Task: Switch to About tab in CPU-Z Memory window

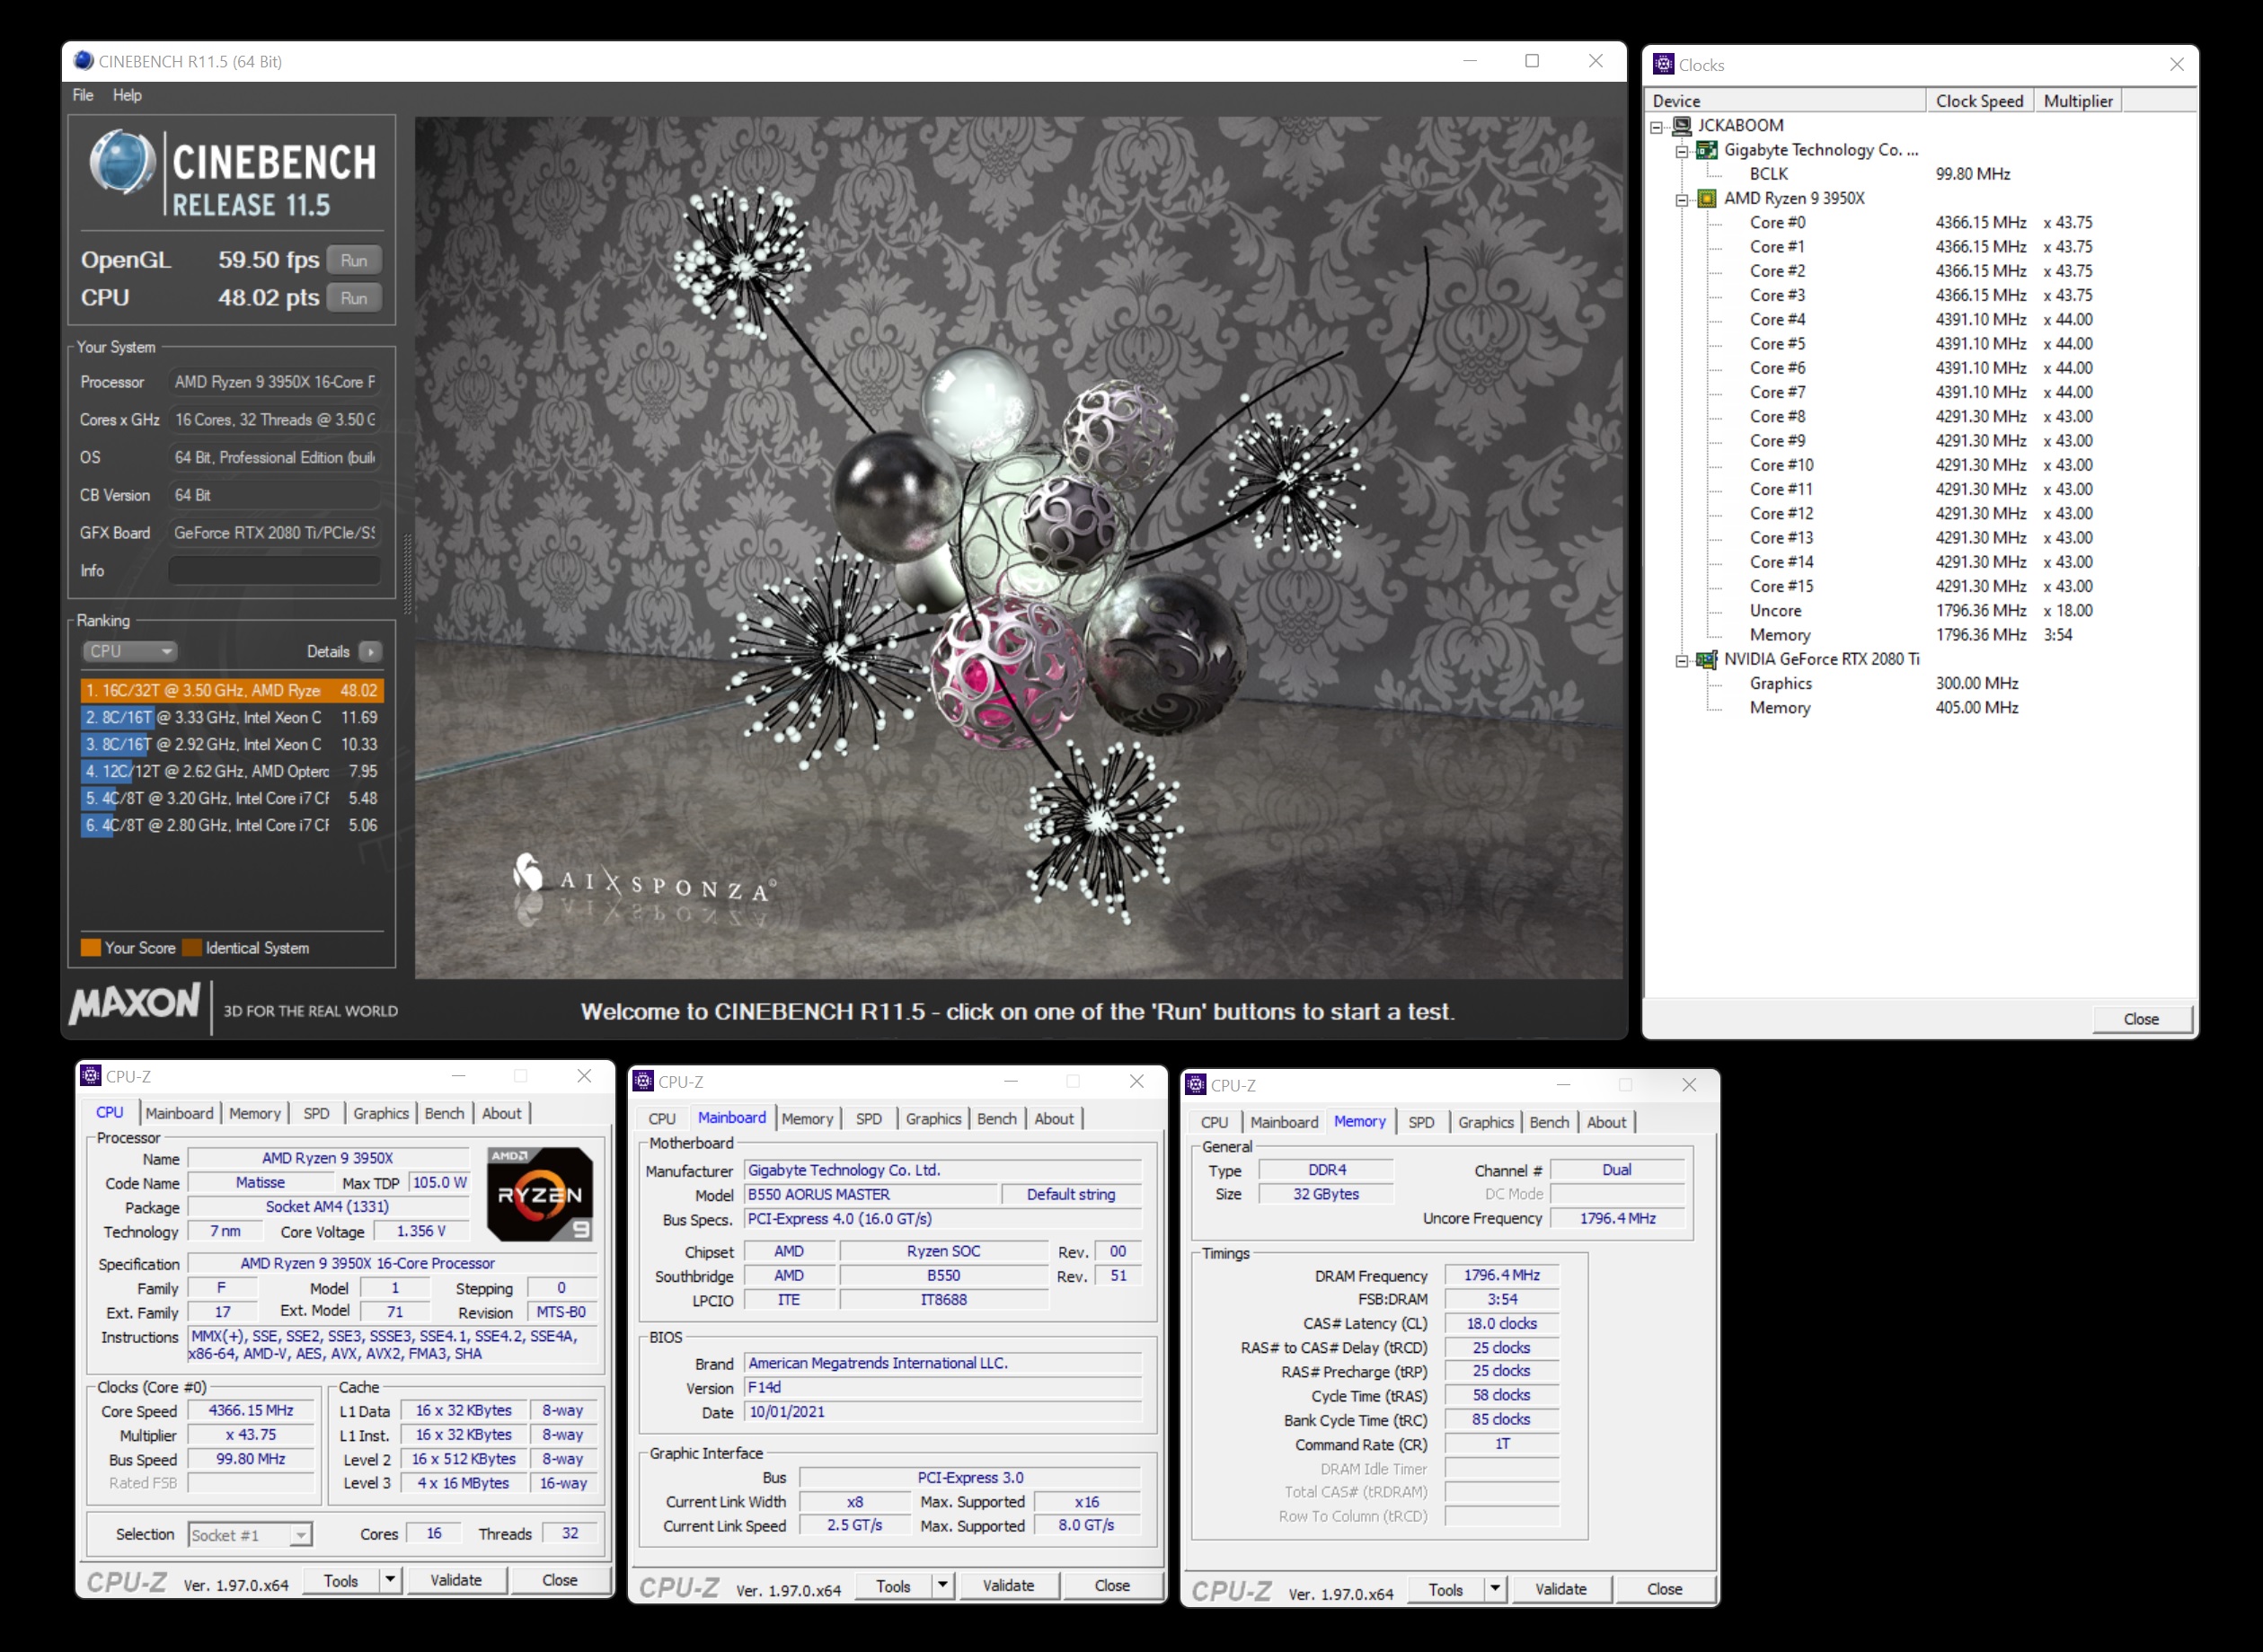Action: (x=1606, y=1122)
